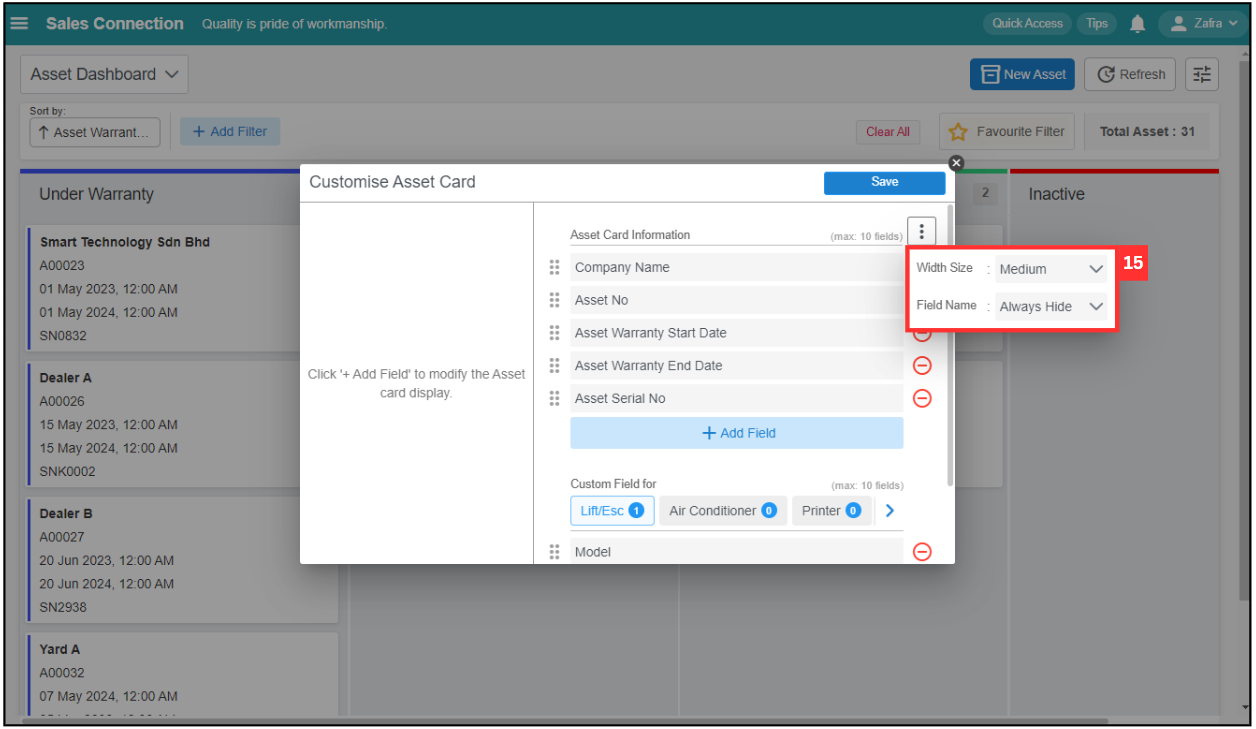Viewport: 1256px width, 729px height.
Task: Expand the Asset Dashboard dropdown
Action: click(104, 74)
